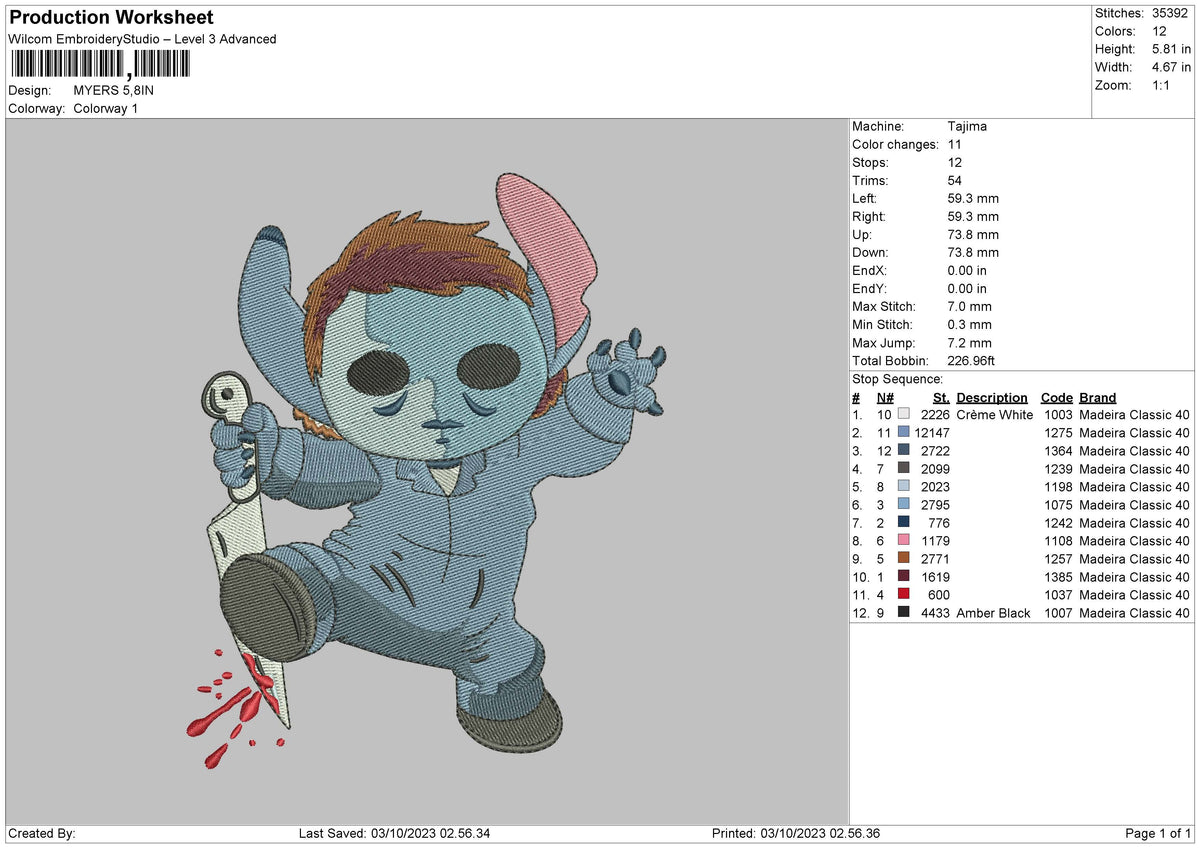The image size is (1200, 848).
Task: Click the Production Worksheet heading
Action: [x=111, y=18]
